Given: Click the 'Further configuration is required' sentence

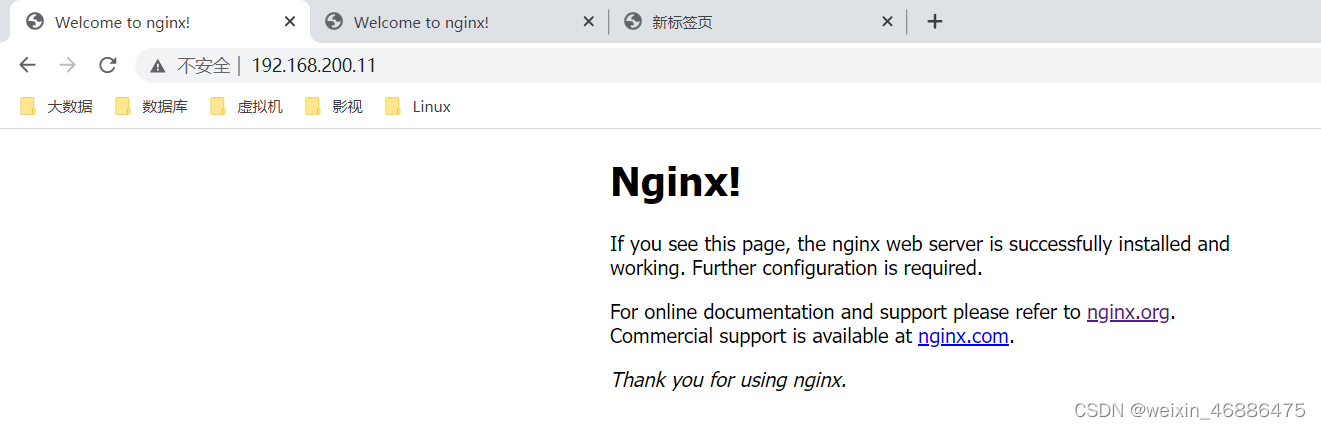Looking at the screenshot, I should 837,268.
